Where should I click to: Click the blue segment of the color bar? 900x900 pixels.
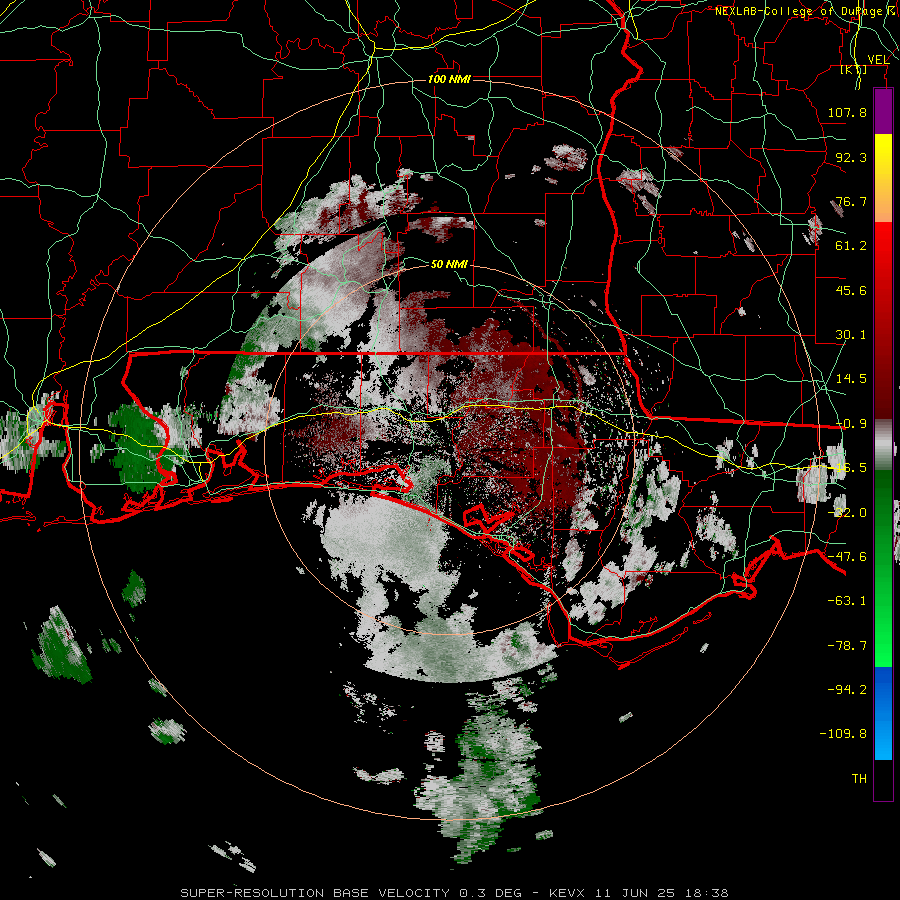coord(883,713)
